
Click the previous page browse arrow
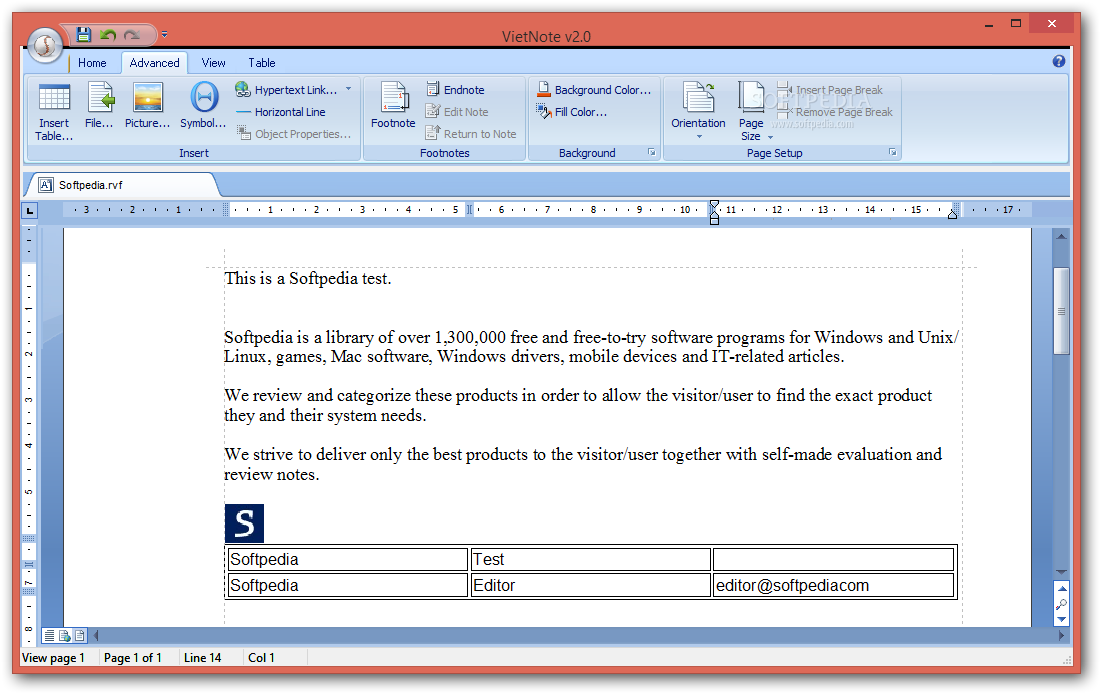1062,589
